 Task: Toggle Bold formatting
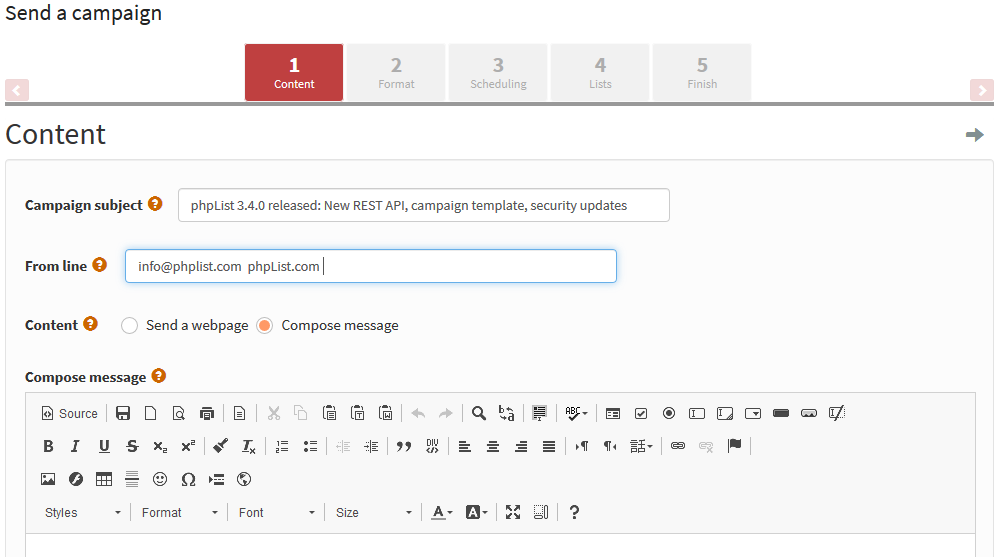tap(48, 446)
